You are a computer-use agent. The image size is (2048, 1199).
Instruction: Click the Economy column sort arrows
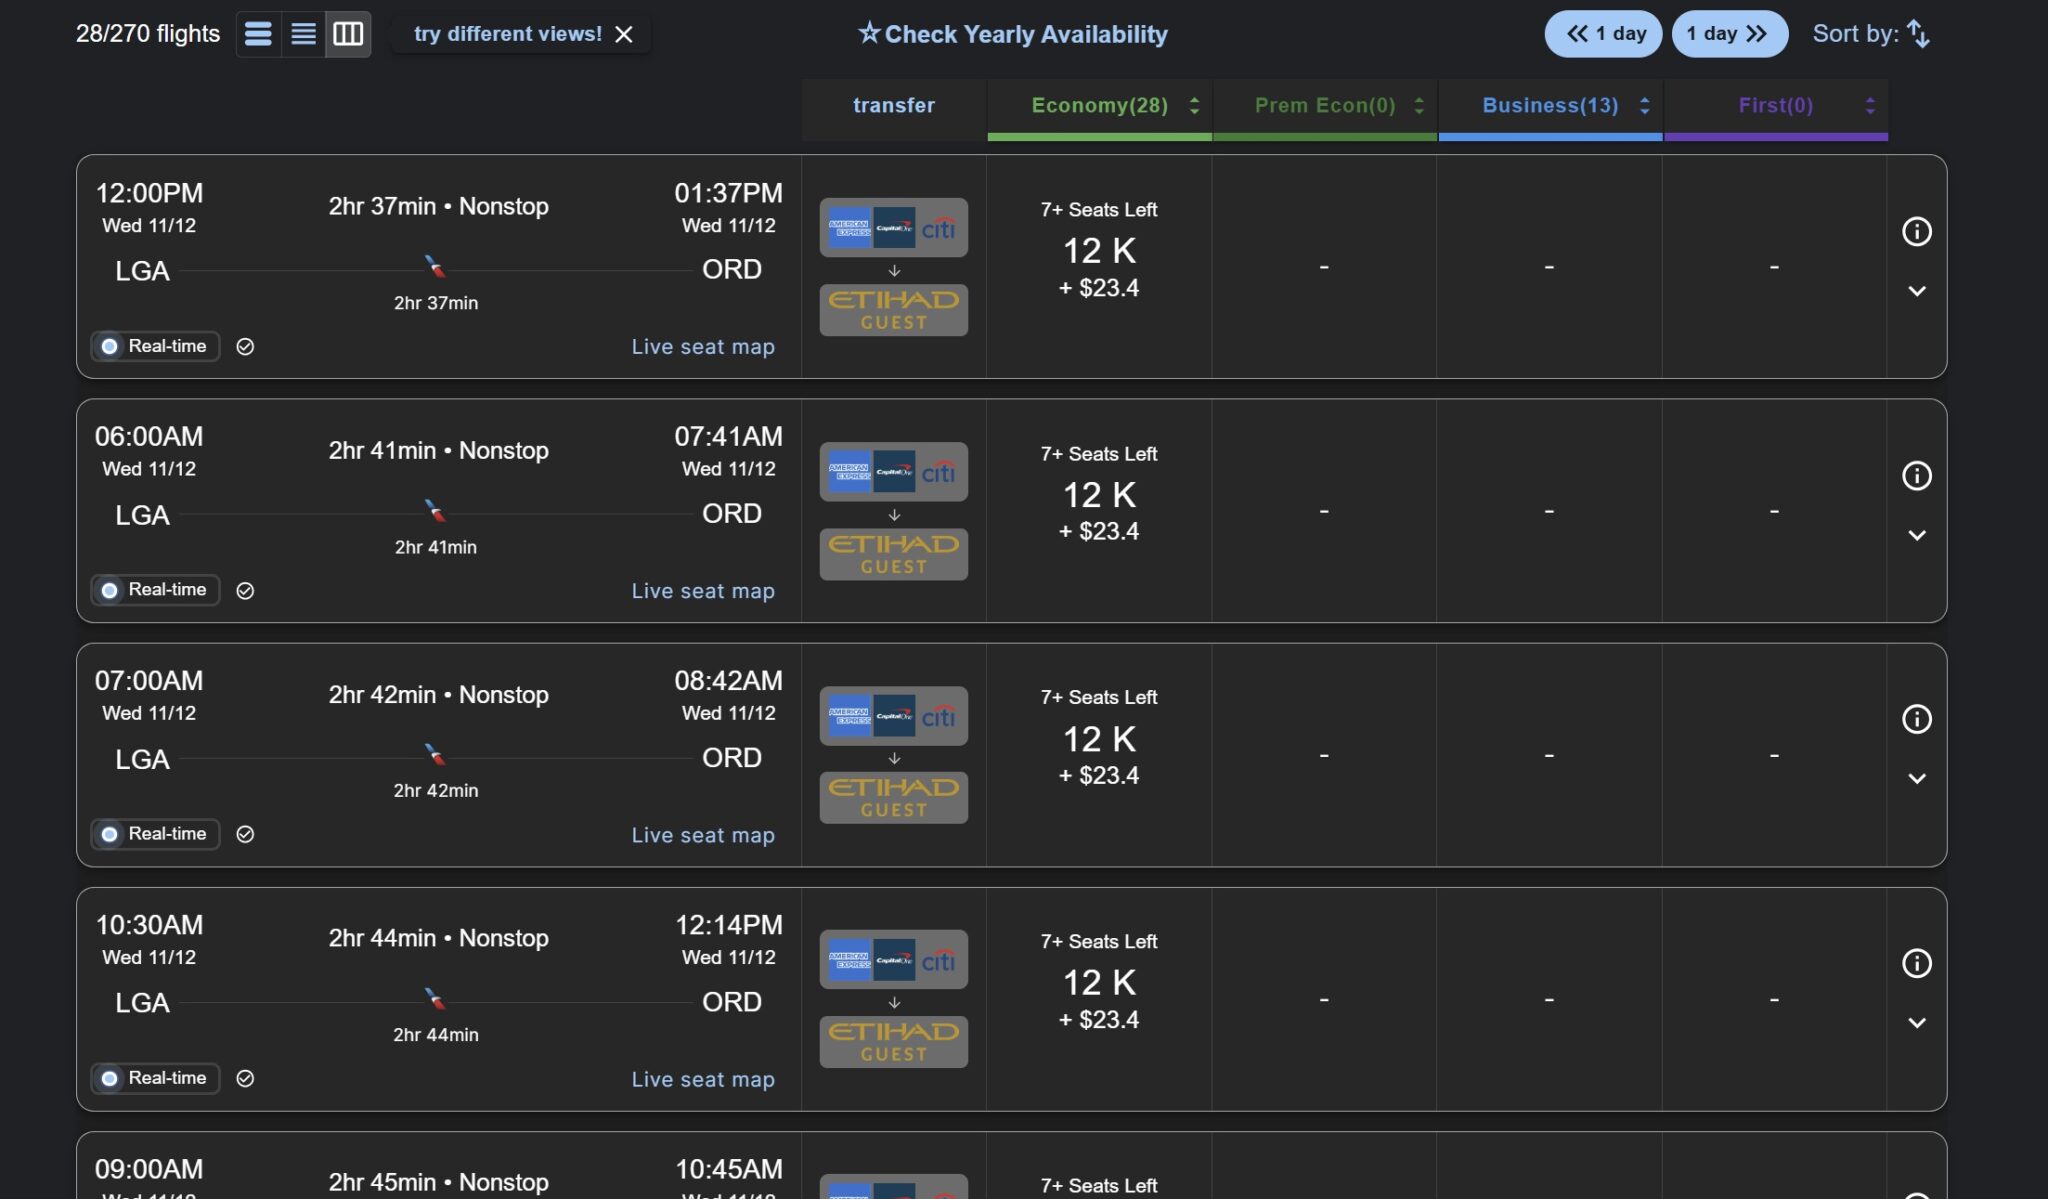point(1194,106)
